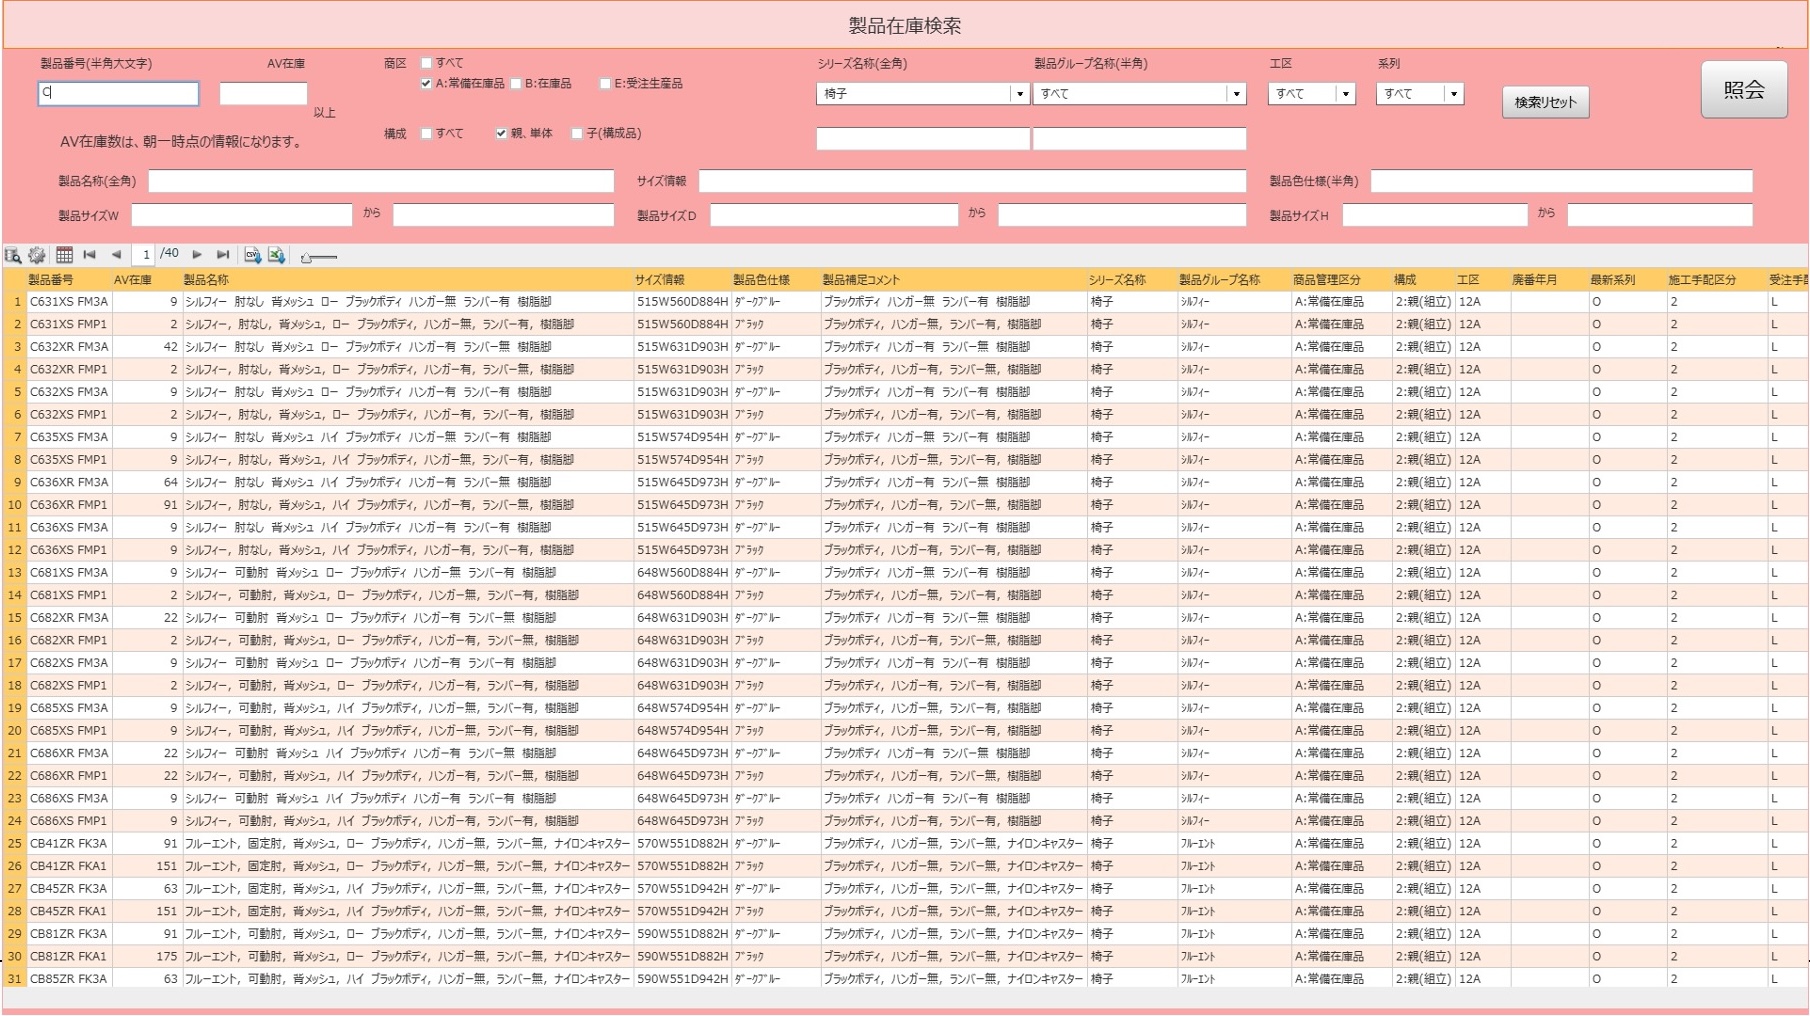1810x1016 pixels.
Task: Expand the 系列 dropdown
Action: click(x=1419, y=94)
